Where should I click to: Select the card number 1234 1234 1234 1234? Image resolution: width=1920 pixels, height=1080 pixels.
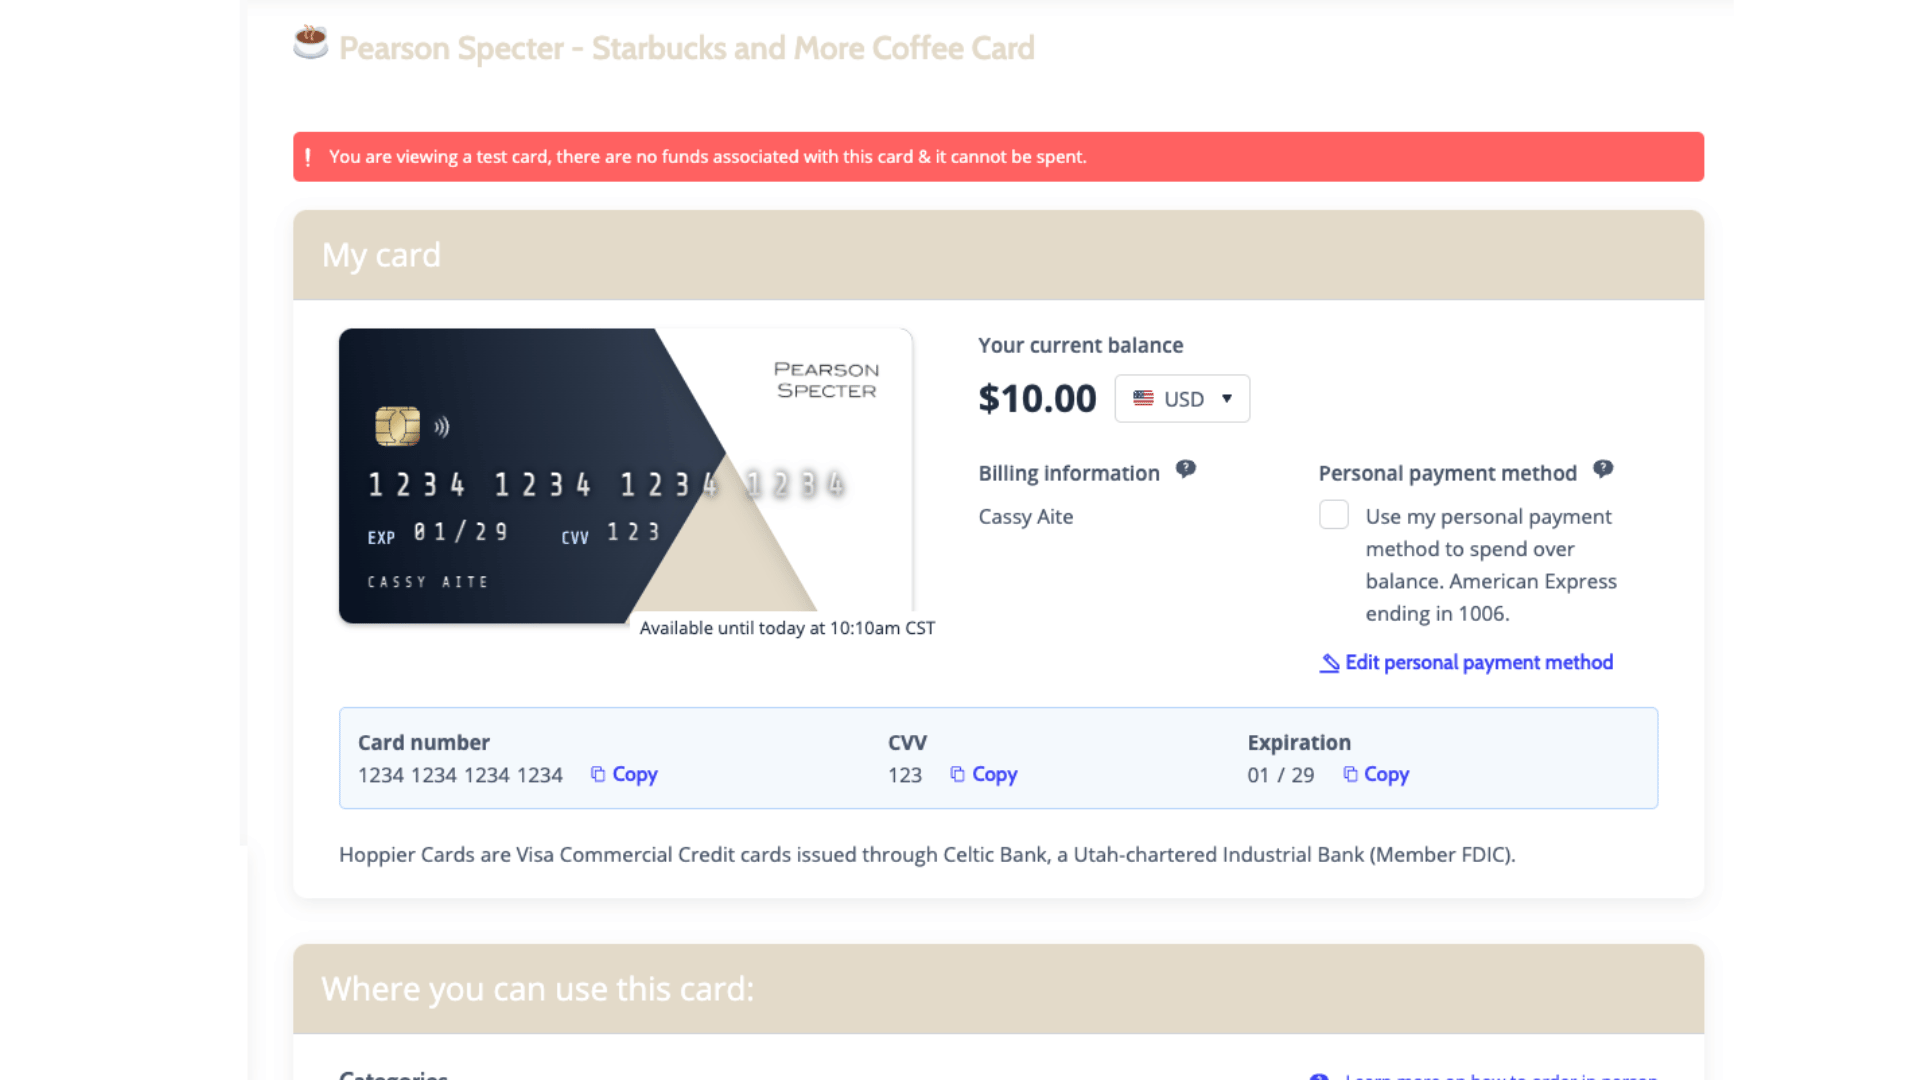[x=460, y=774]
